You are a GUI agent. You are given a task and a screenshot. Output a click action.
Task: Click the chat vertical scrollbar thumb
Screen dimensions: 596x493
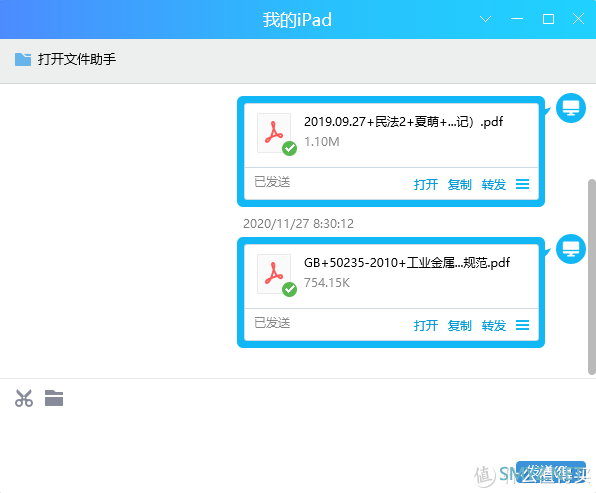[592, 277]
